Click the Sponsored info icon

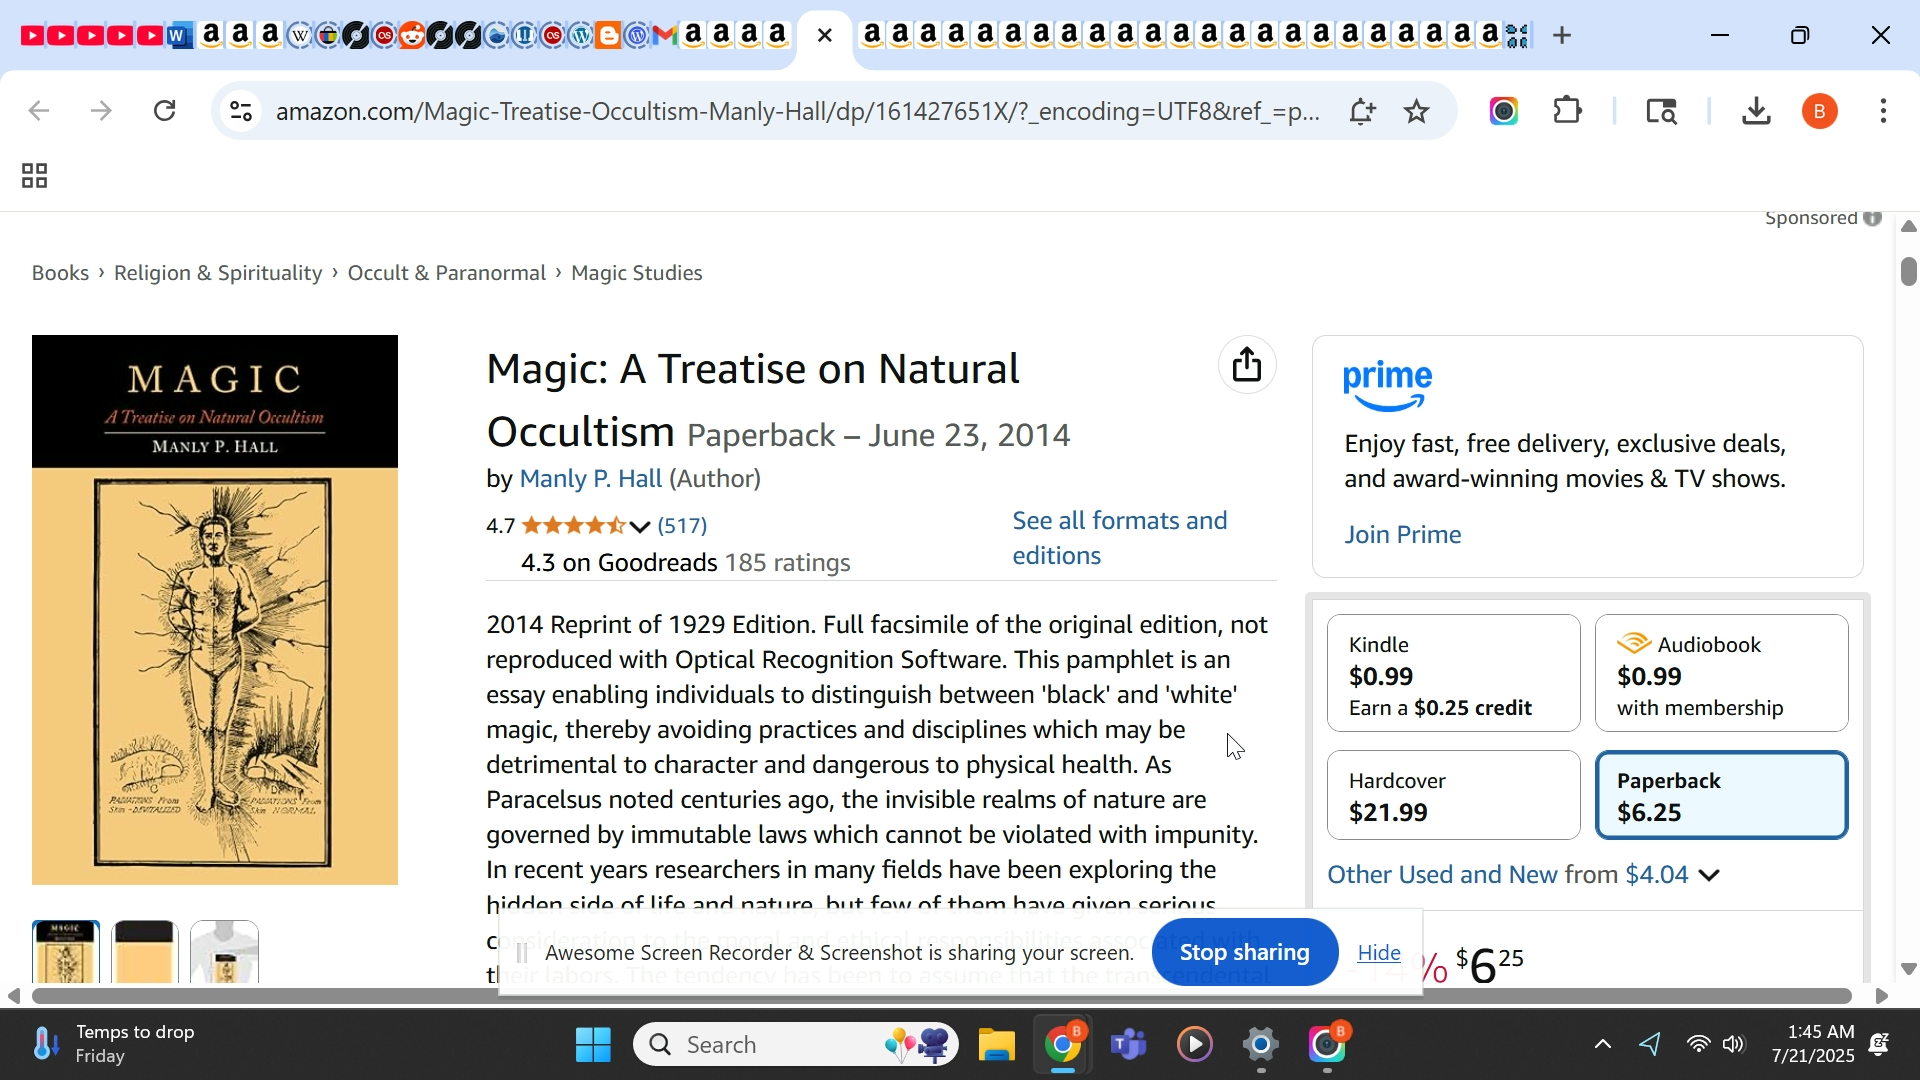coord(1873,218)
